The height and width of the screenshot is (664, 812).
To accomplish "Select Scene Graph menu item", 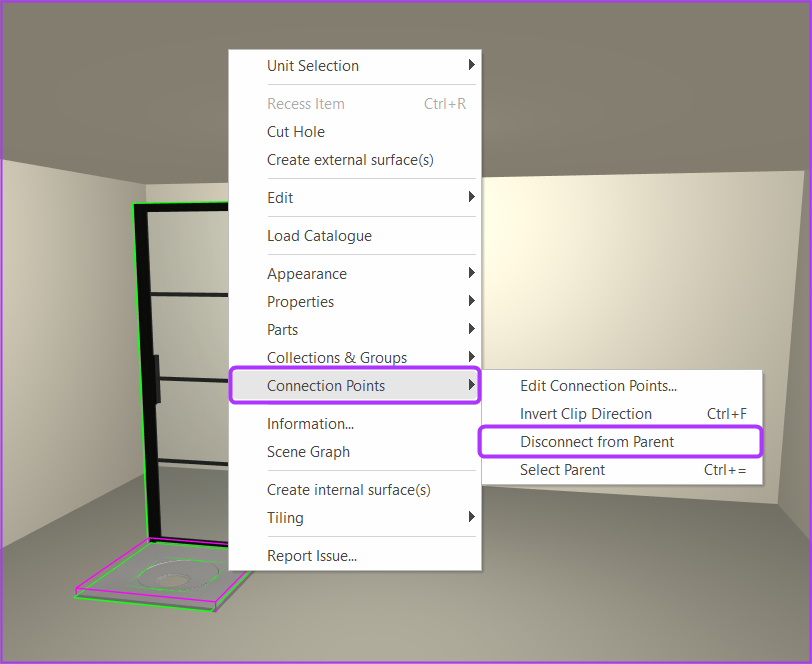I will point(355,452).
